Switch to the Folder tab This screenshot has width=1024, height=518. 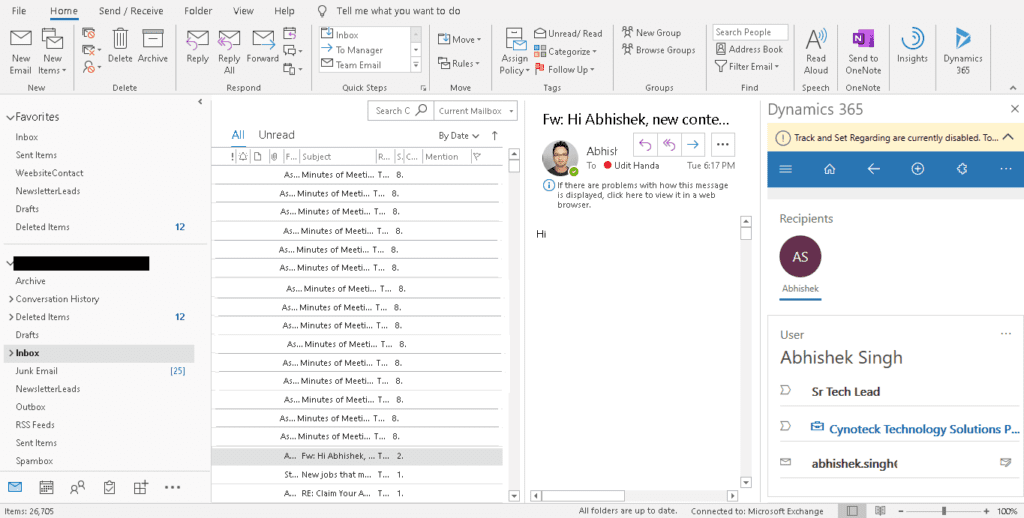pyautogui.click(x=198, y=11)
